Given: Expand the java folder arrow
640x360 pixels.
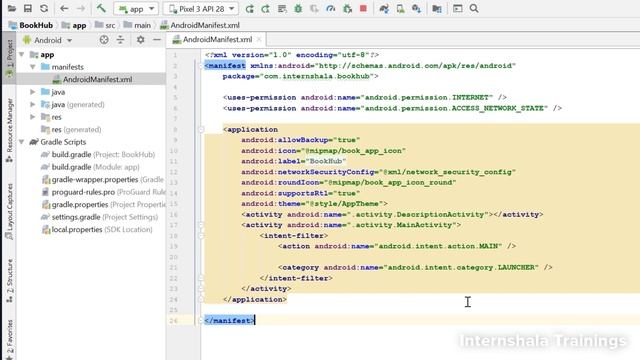Looking at the screenshot, I should coord(33,92).
